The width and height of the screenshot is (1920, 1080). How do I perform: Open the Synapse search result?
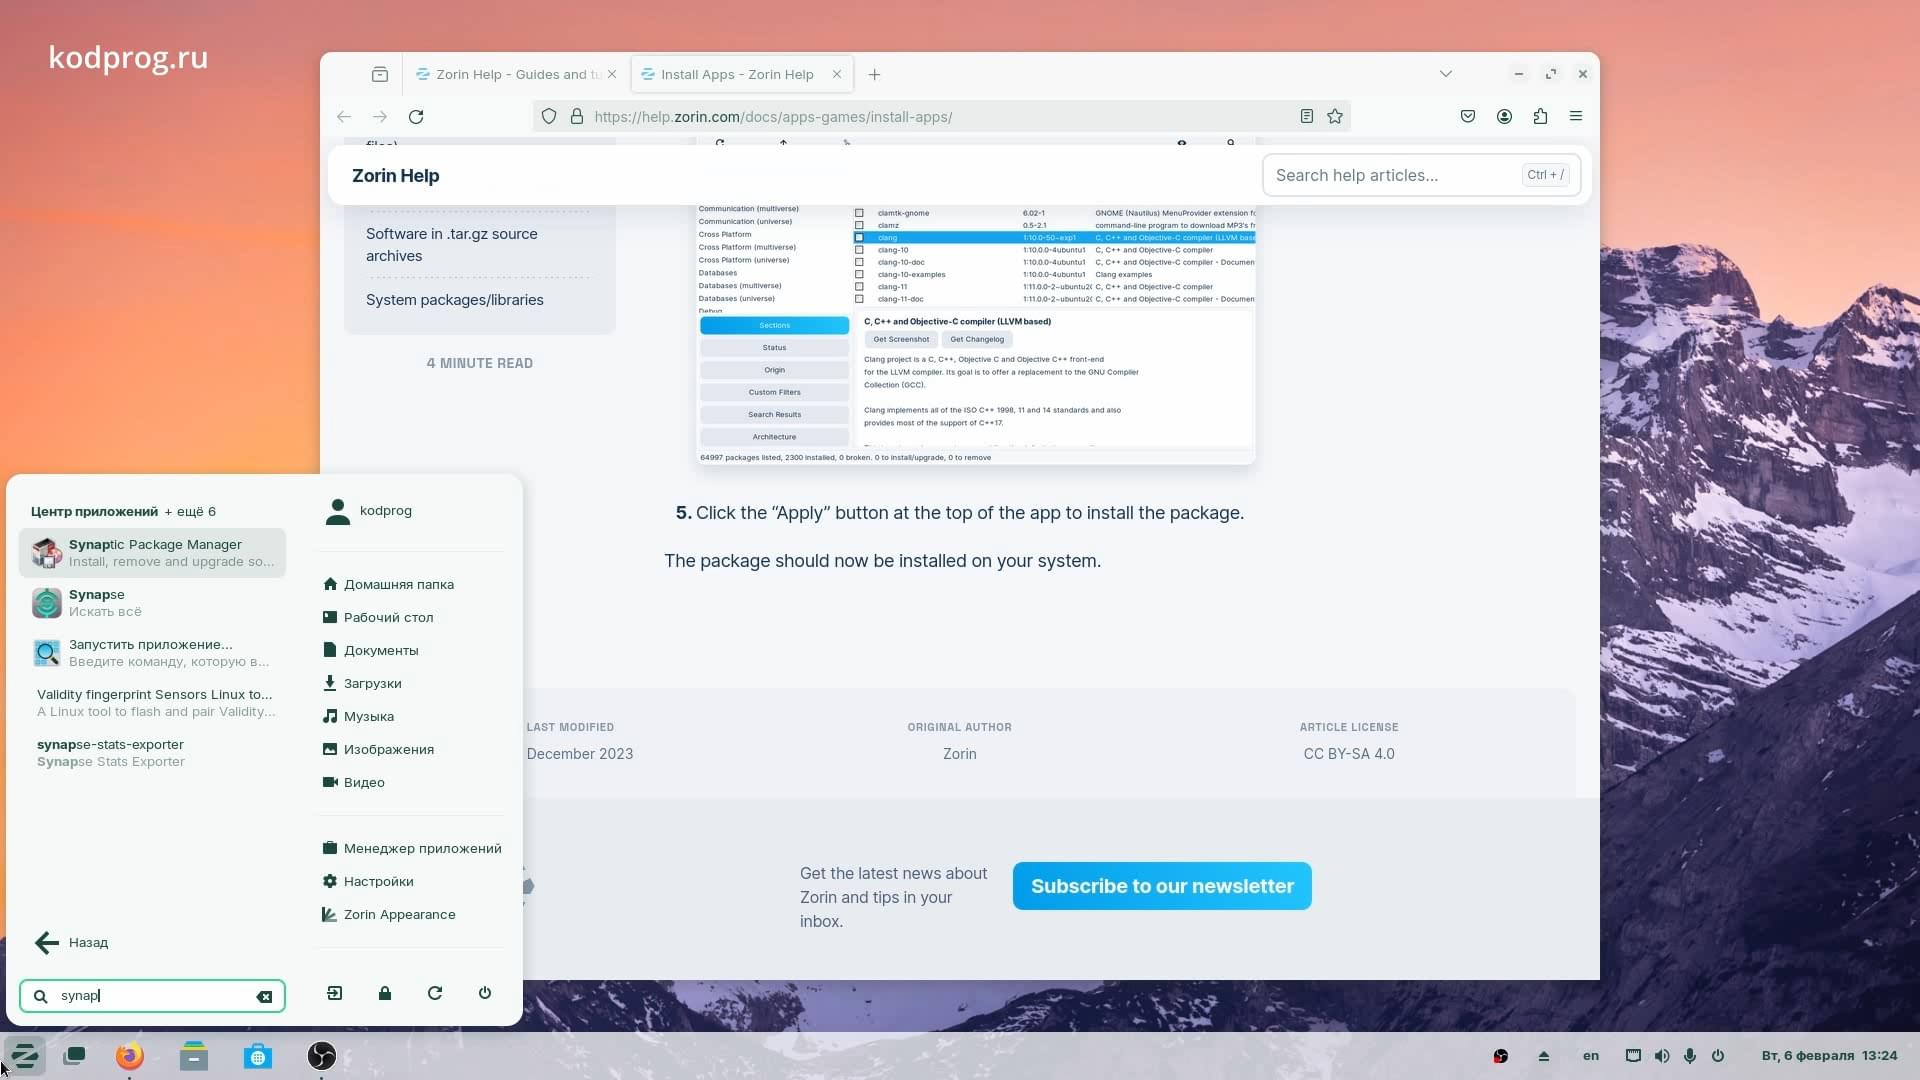pos(152,602)
